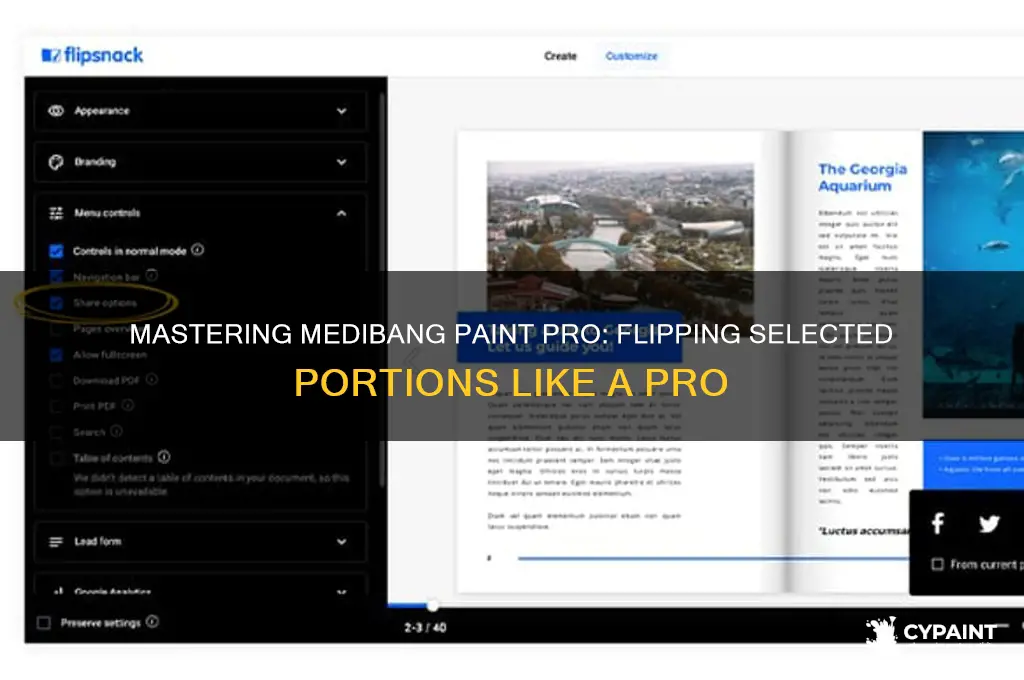Screen dimensions: 1024x680
Task: Click the Appearance eye icon
Action: coord(56,111)
